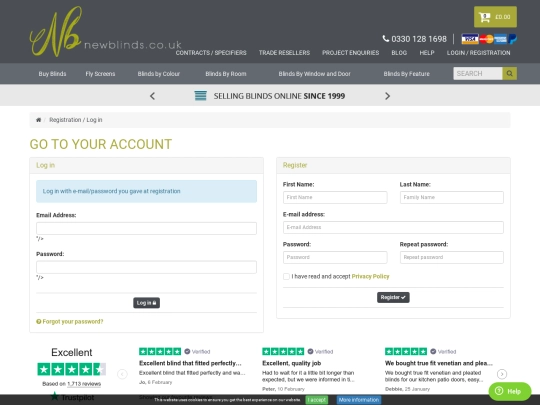Tick the Privacy Policy acceptance checkbox
The height and width of the screenshot is (405, 540).
click(x=286, y=277)
